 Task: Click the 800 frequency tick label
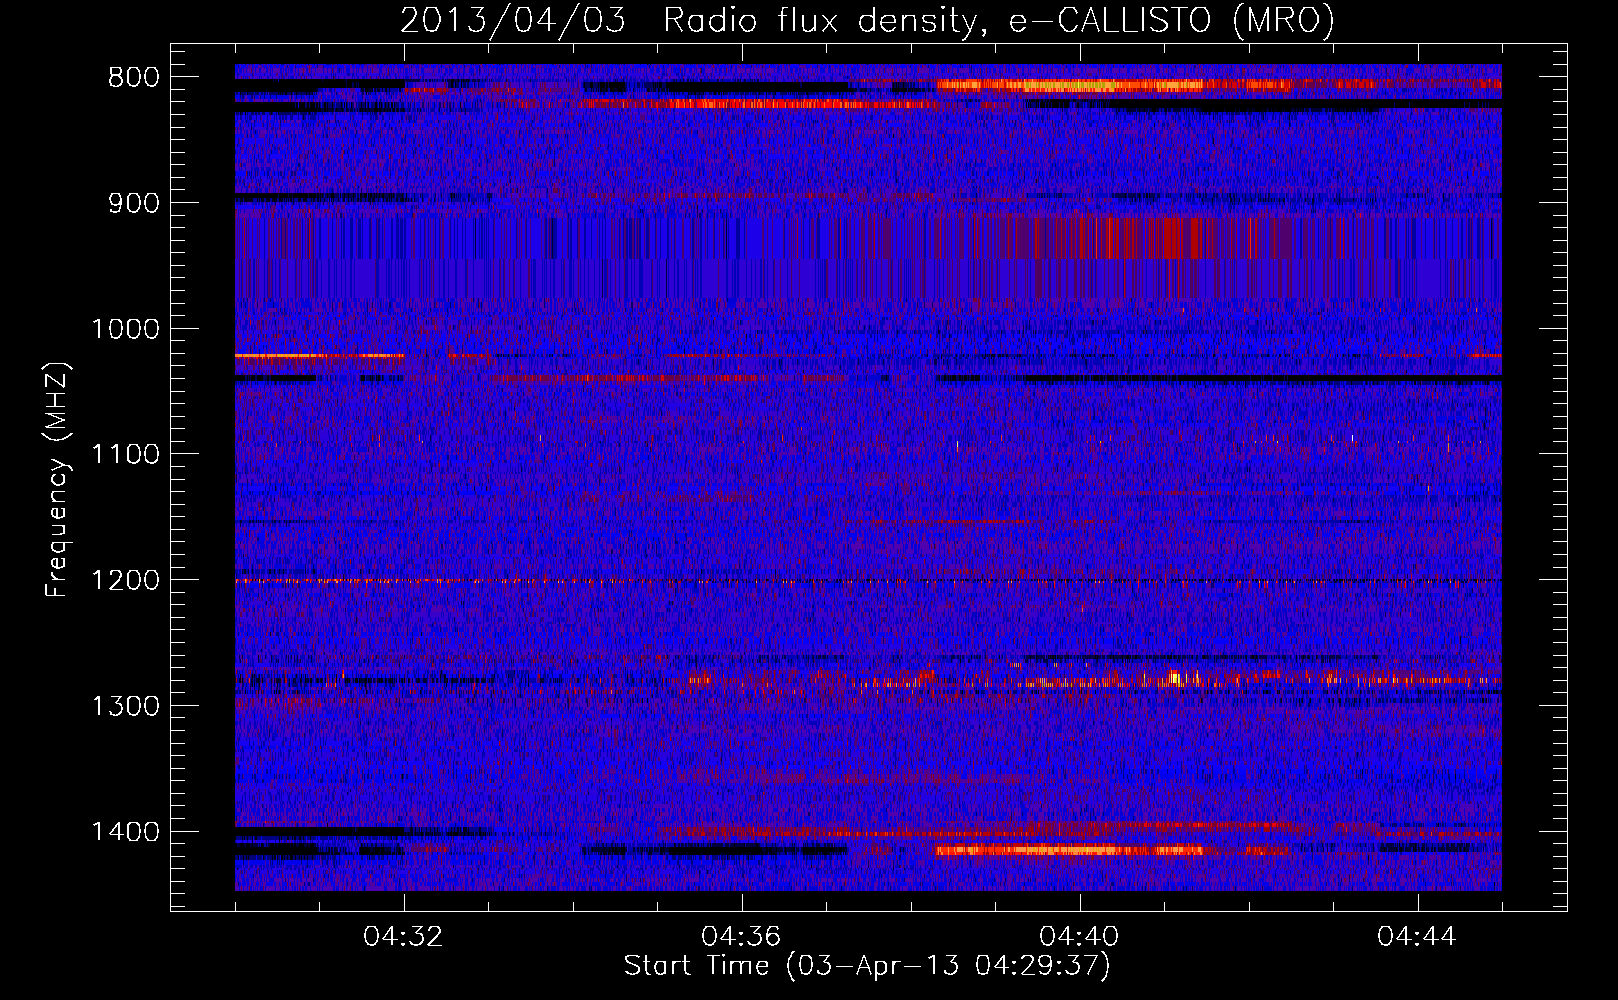[x=133, y=78]
